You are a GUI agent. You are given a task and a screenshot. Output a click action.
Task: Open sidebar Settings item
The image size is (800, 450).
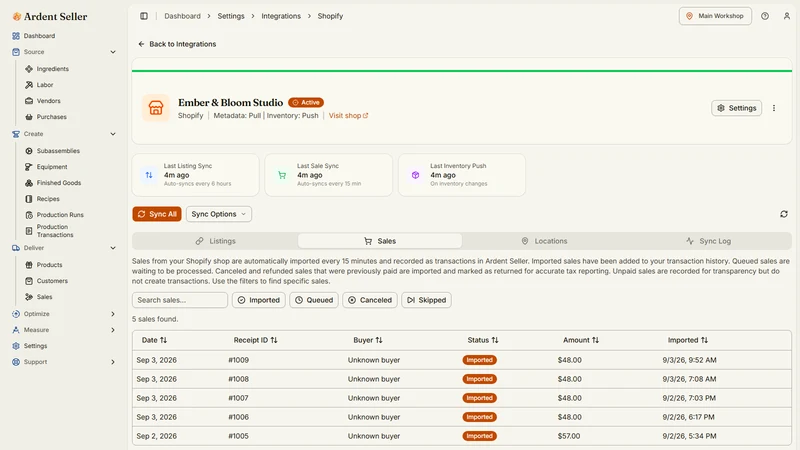(x=35, y=346)
